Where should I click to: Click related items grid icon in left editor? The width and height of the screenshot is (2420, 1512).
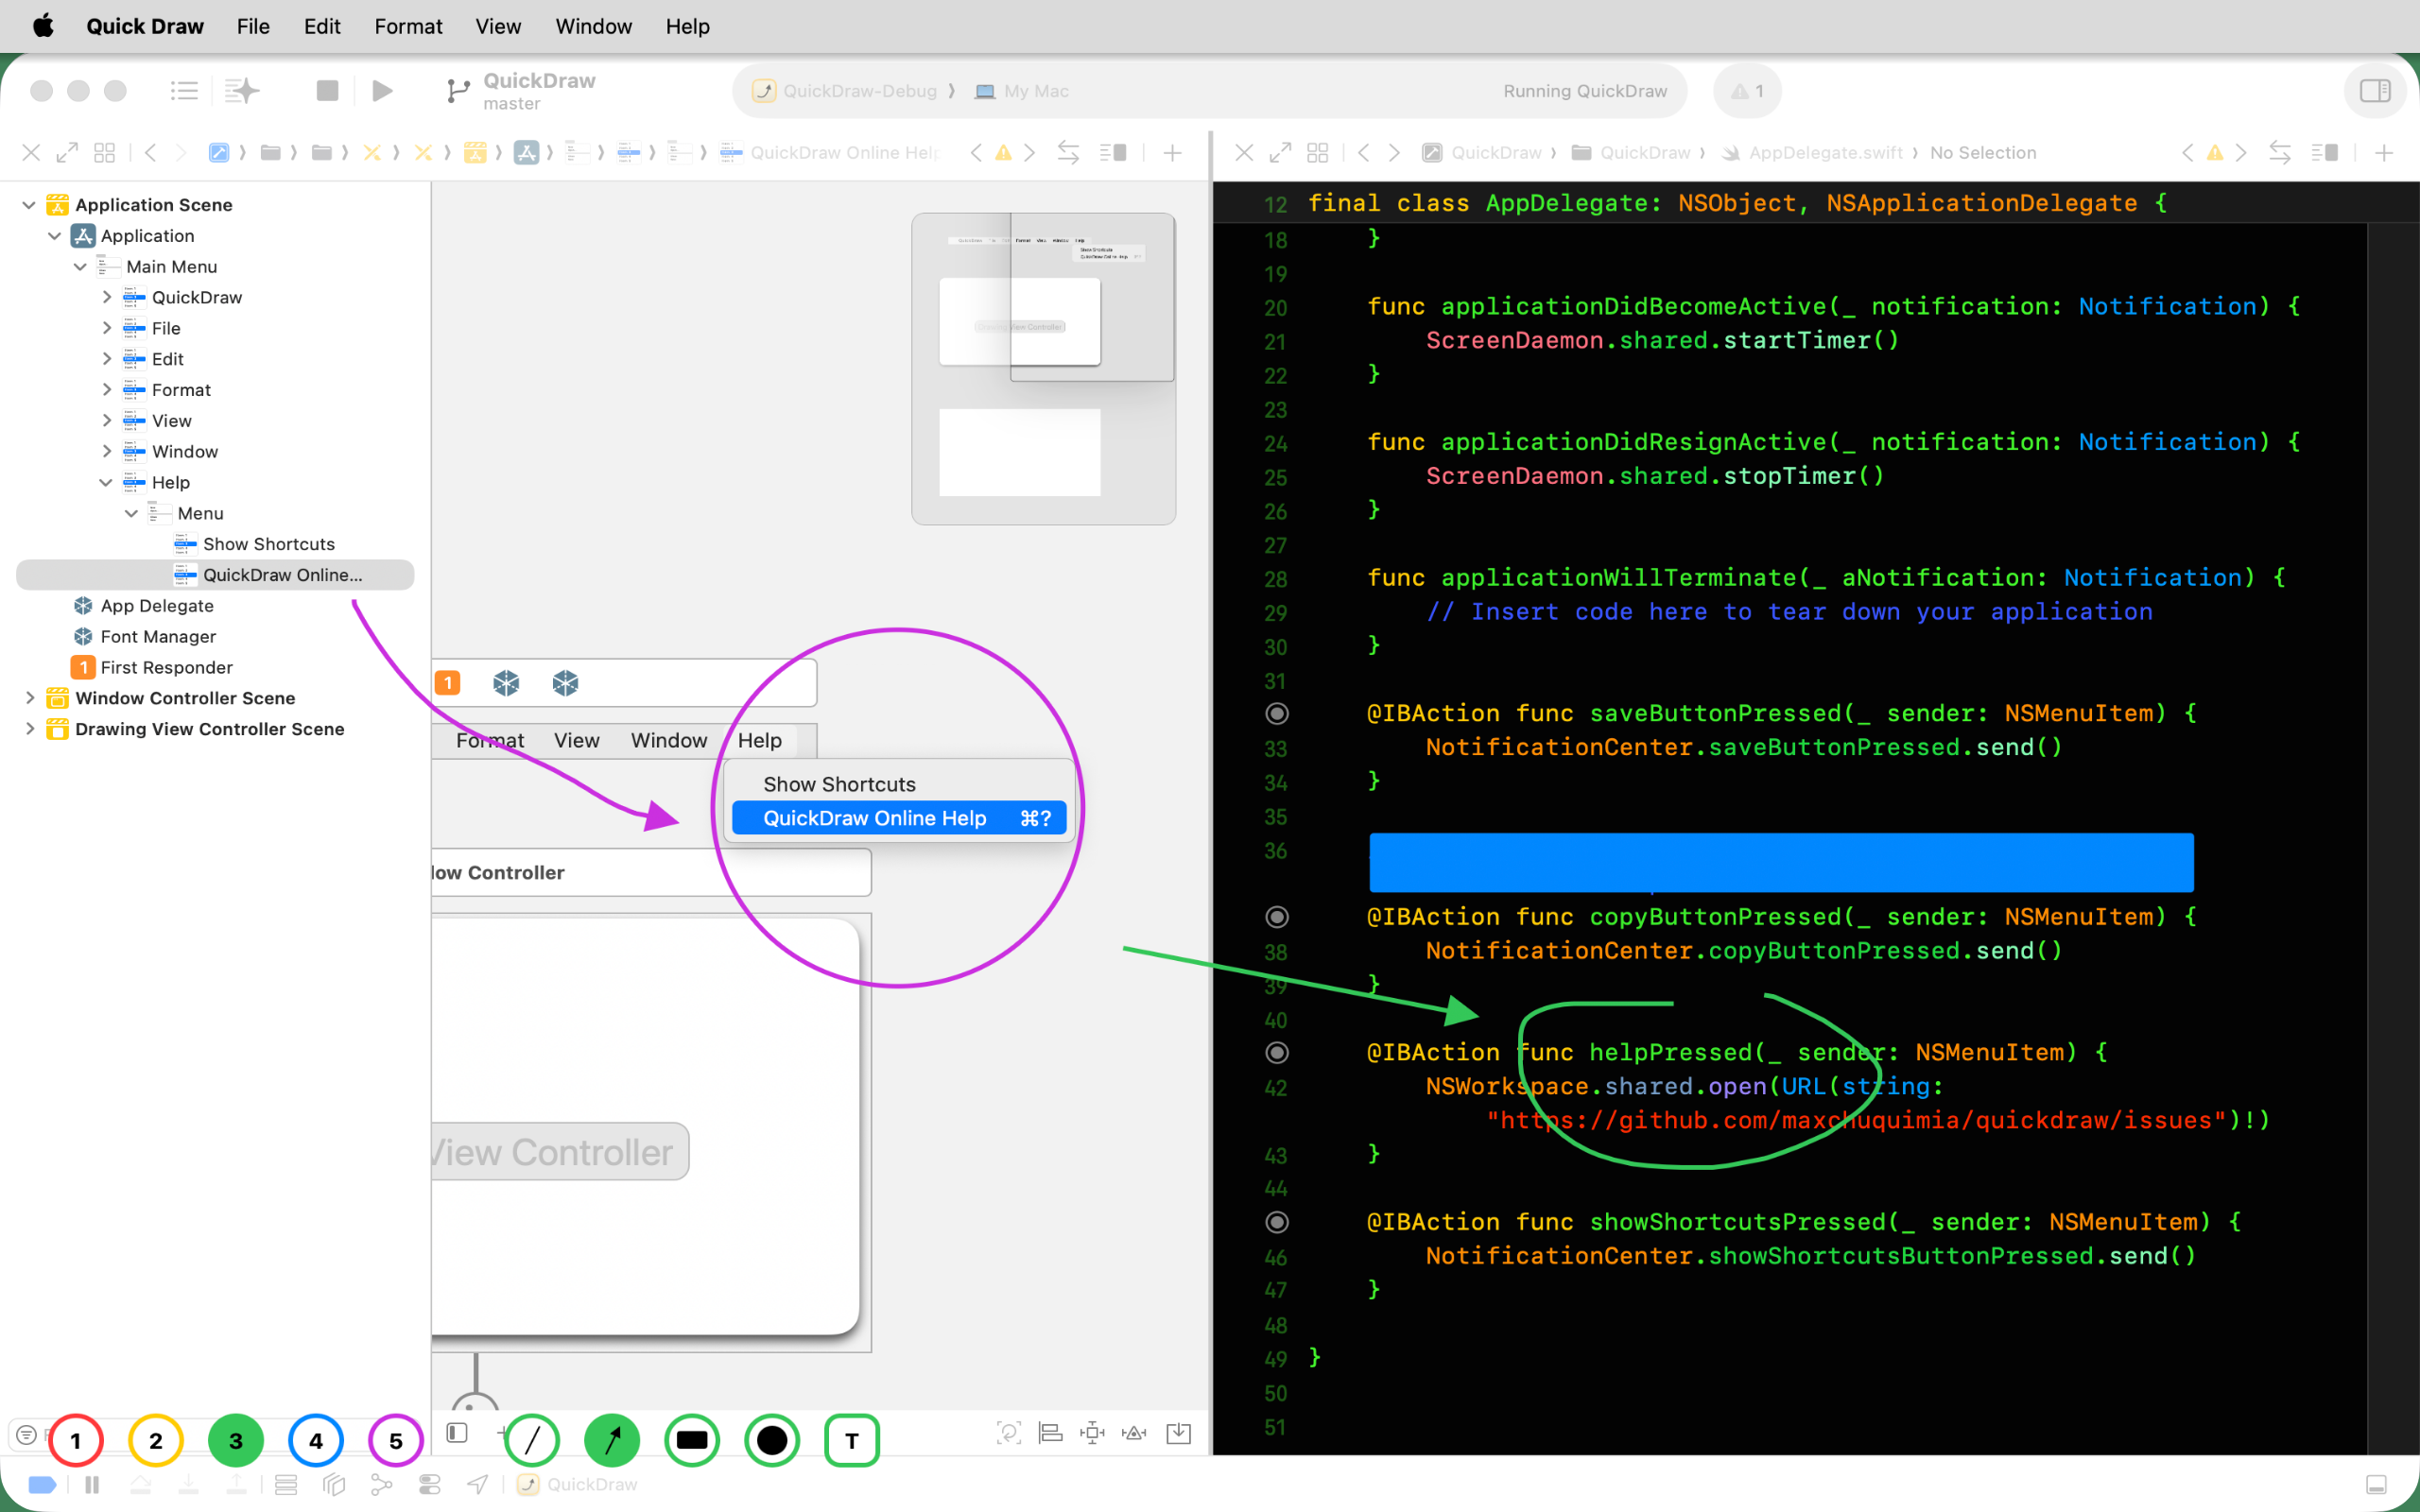[x=104, y=152]
